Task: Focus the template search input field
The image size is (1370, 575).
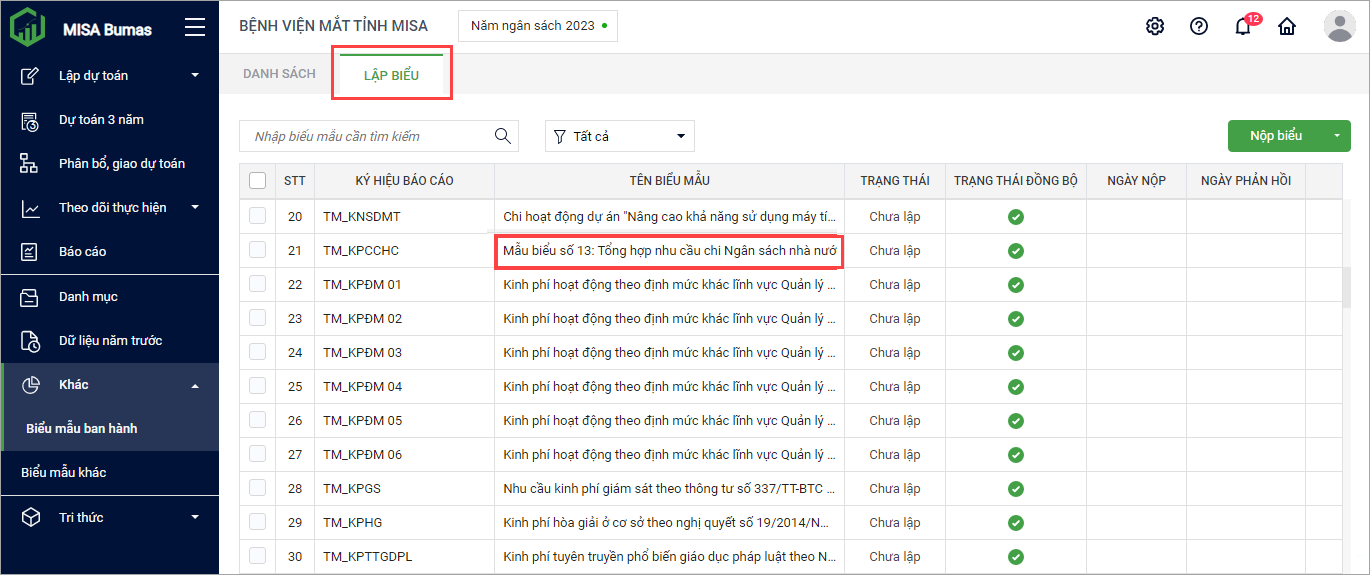Action: pyautogui.click(x=365, y=136)
